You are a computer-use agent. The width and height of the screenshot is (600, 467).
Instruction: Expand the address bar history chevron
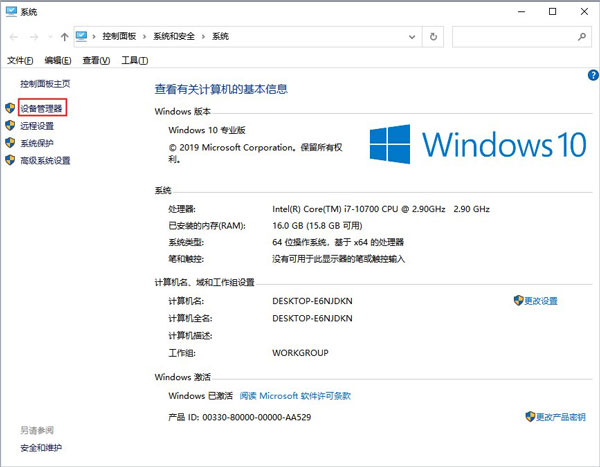(412, 37)
